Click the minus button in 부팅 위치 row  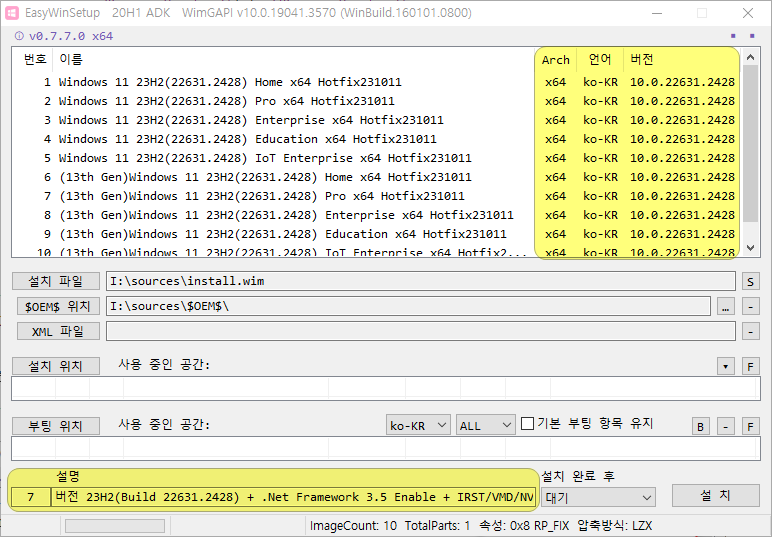point(726,426)
